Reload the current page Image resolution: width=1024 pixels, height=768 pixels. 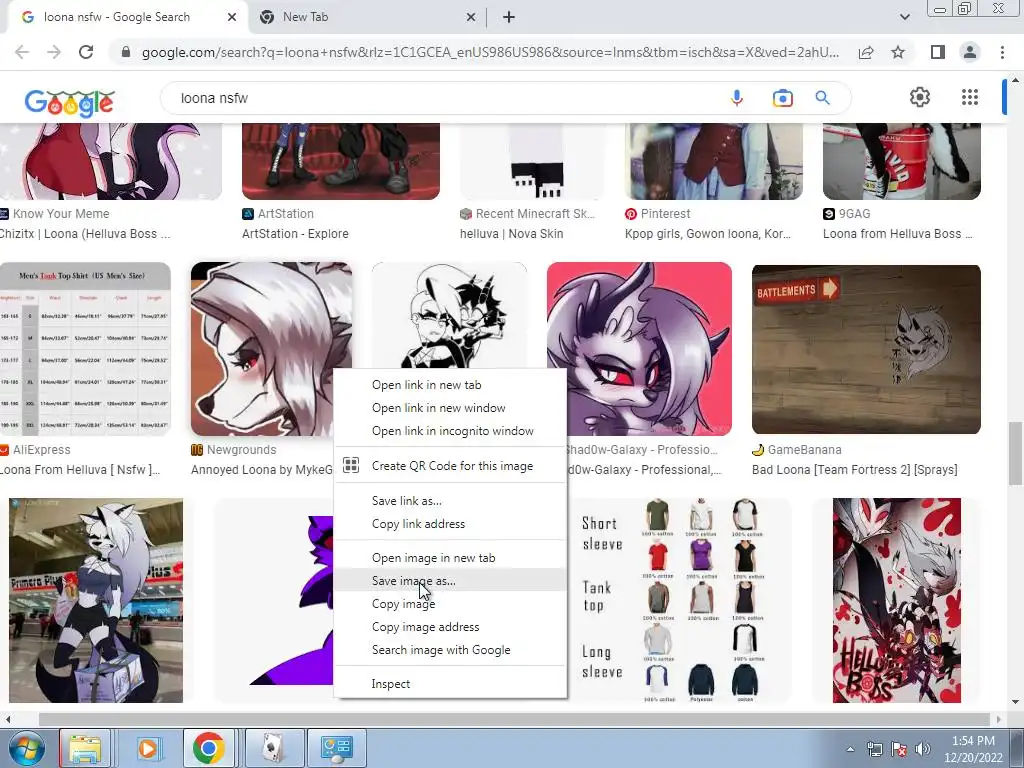[x=86, y=52]
